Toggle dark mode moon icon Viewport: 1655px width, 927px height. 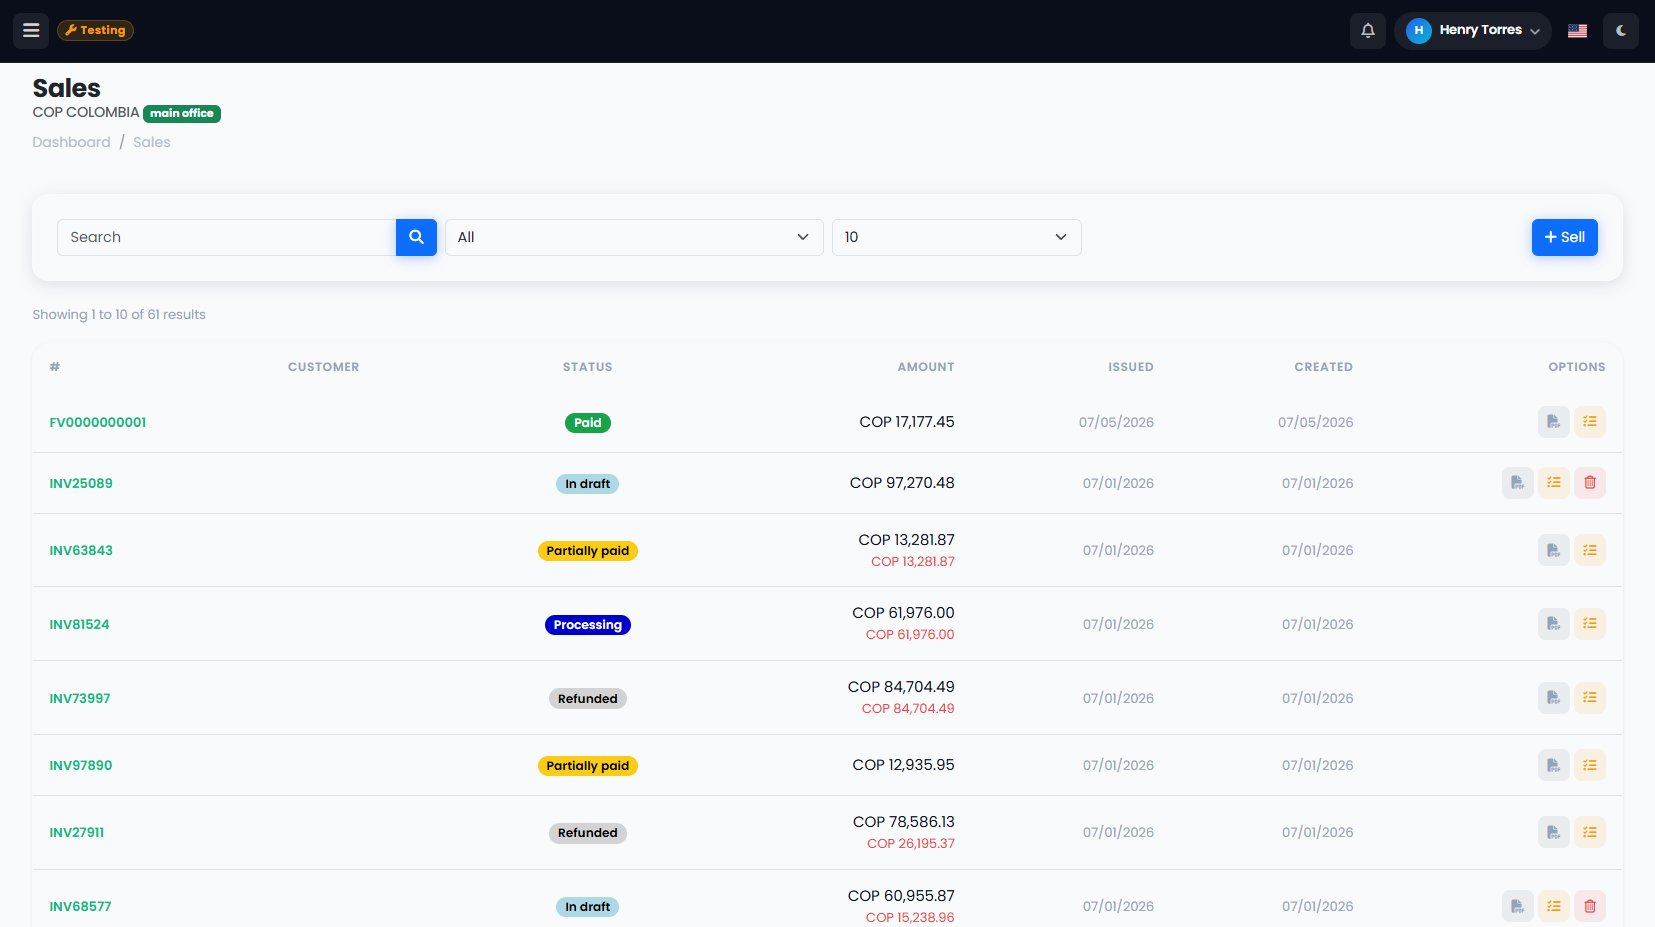coord(1621,30)
